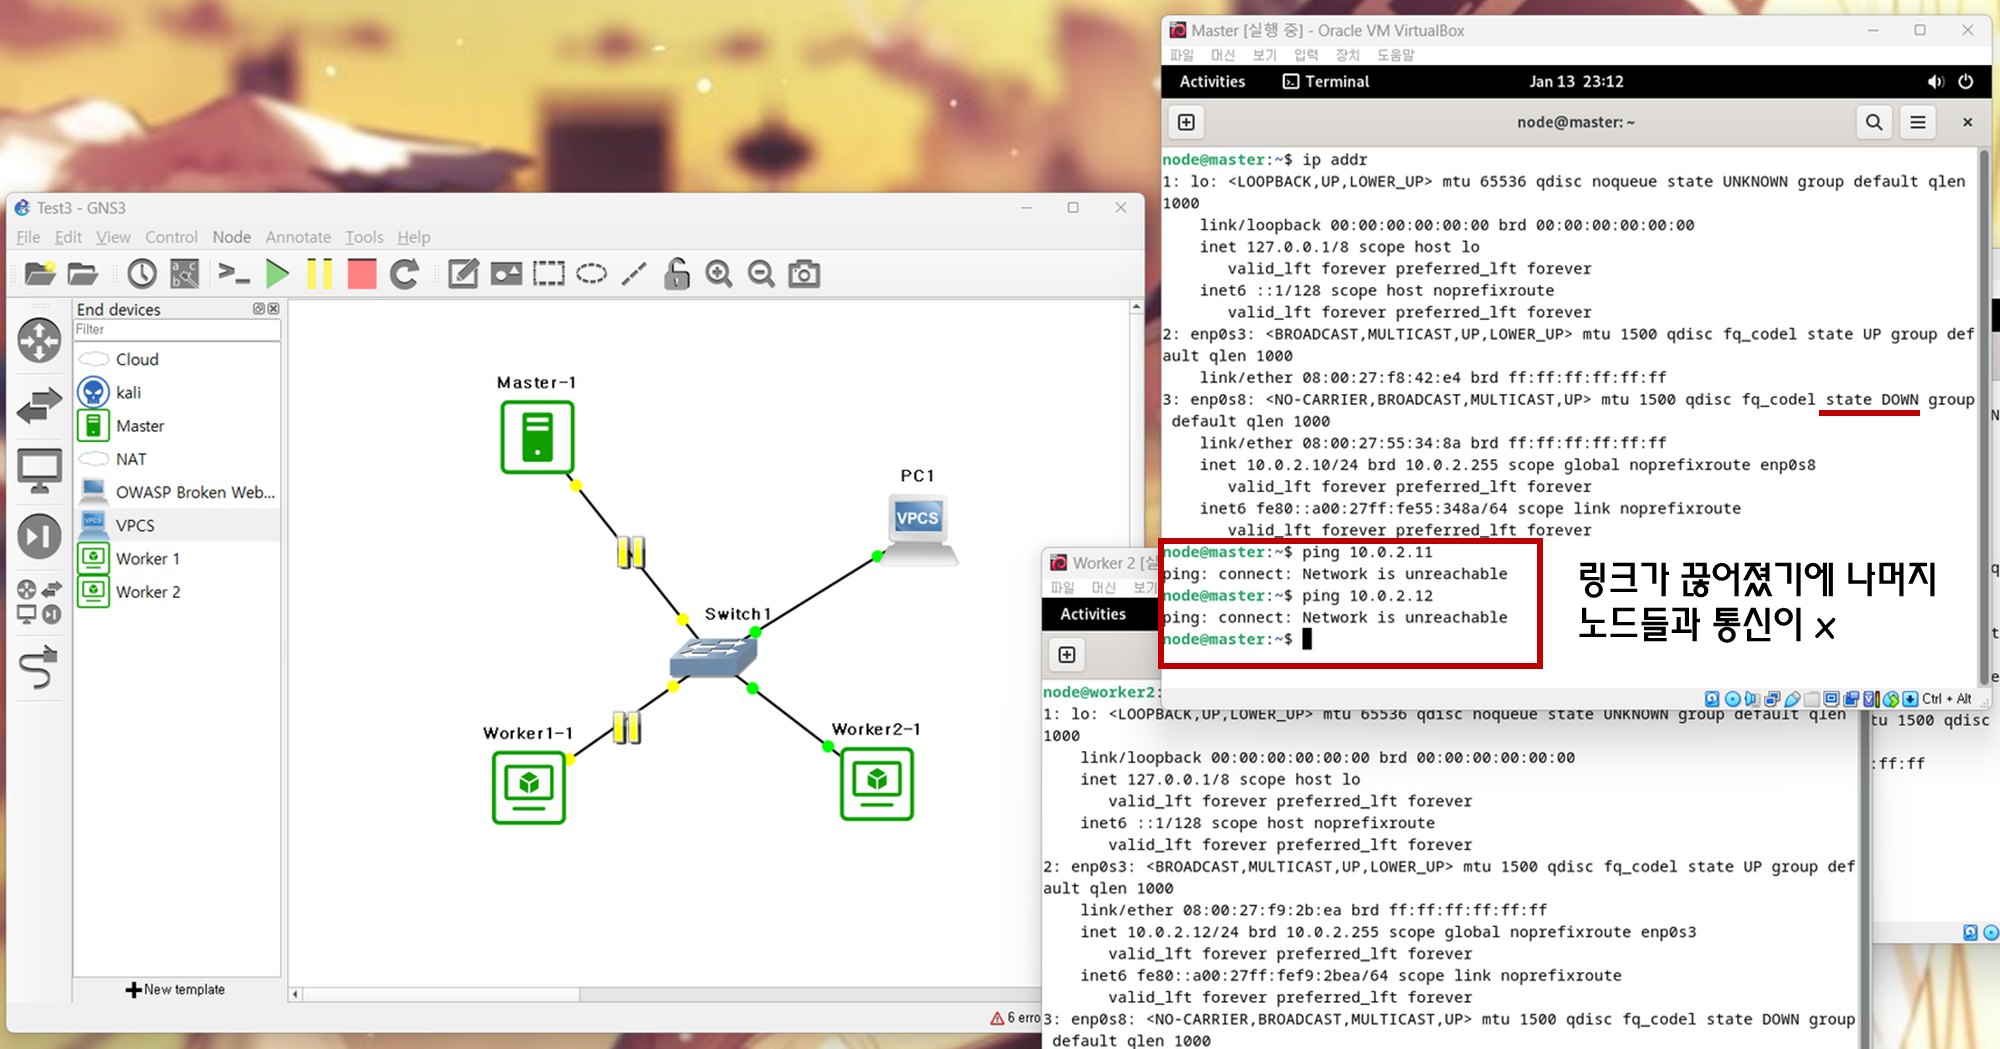This screenshot has height=1049, width=2000.
Task: Open Terminal app menu in Master VM
Action: (1326, 81)
